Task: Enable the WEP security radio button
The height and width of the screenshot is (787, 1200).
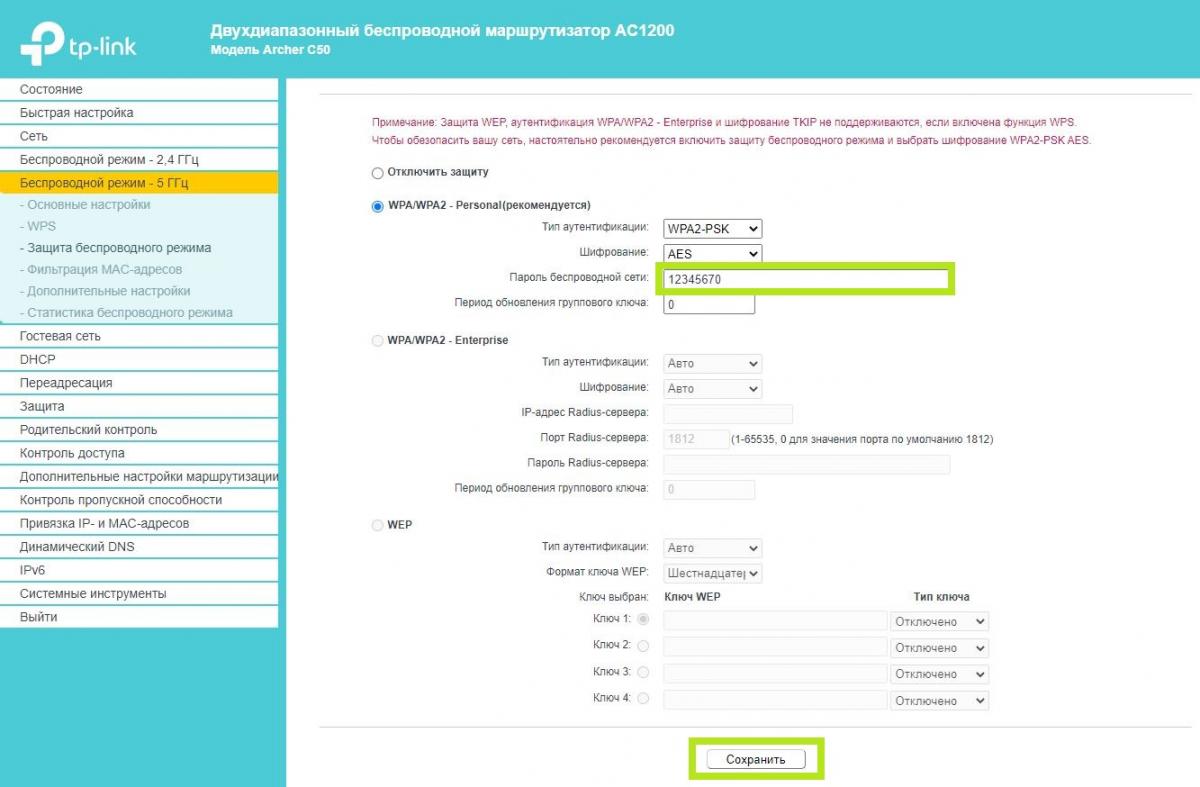Action: (378, 525)
